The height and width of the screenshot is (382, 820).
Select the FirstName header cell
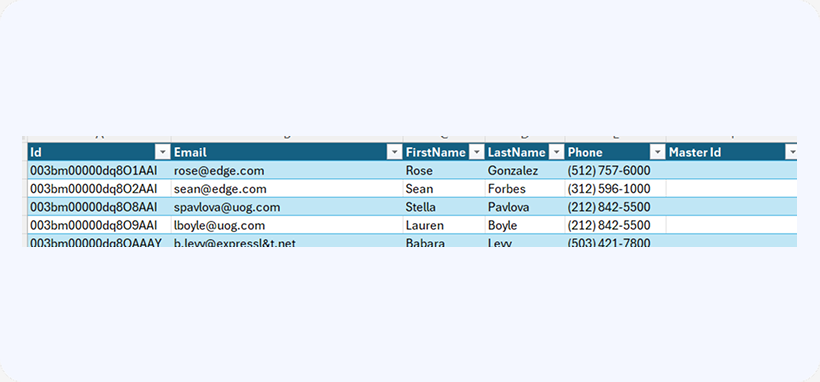pos(443,152)
